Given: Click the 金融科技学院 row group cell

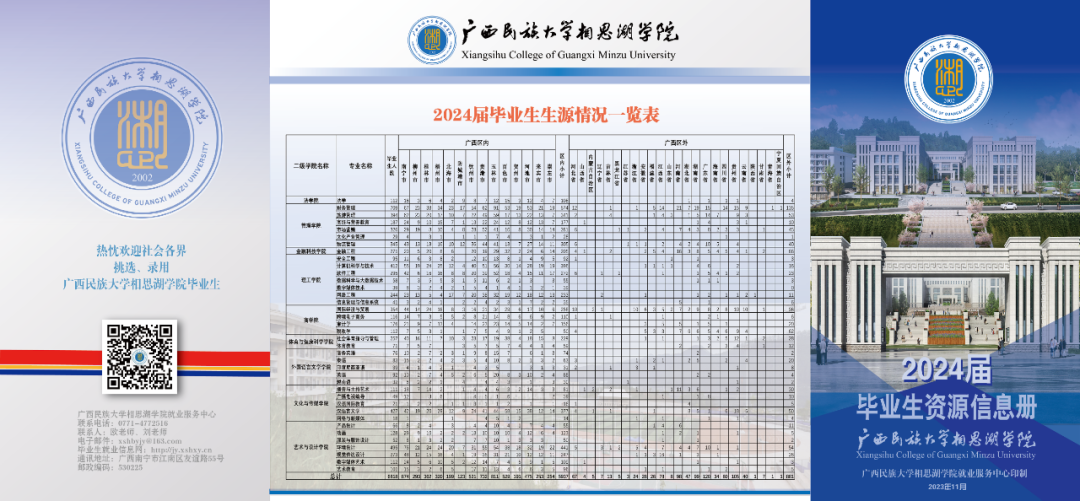Looking at the screenshot, I should coord(311,252).
